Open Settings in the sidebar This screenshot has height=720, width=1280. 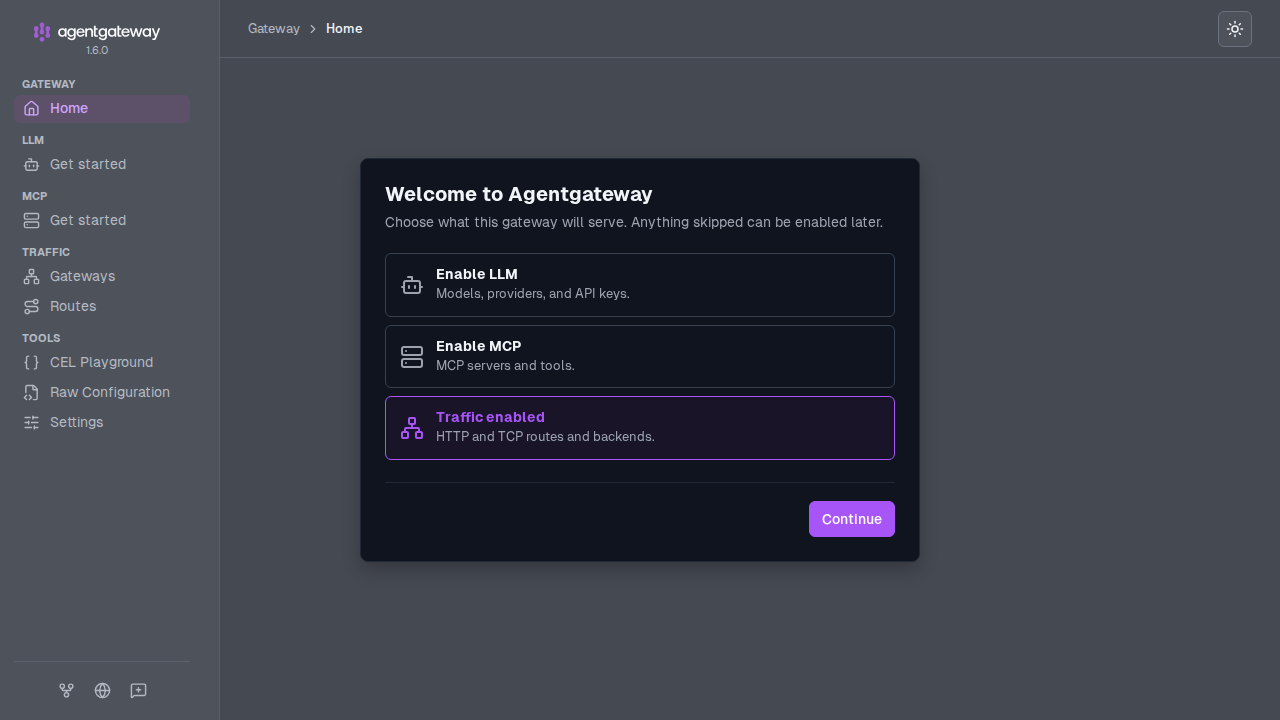point(102,422)
